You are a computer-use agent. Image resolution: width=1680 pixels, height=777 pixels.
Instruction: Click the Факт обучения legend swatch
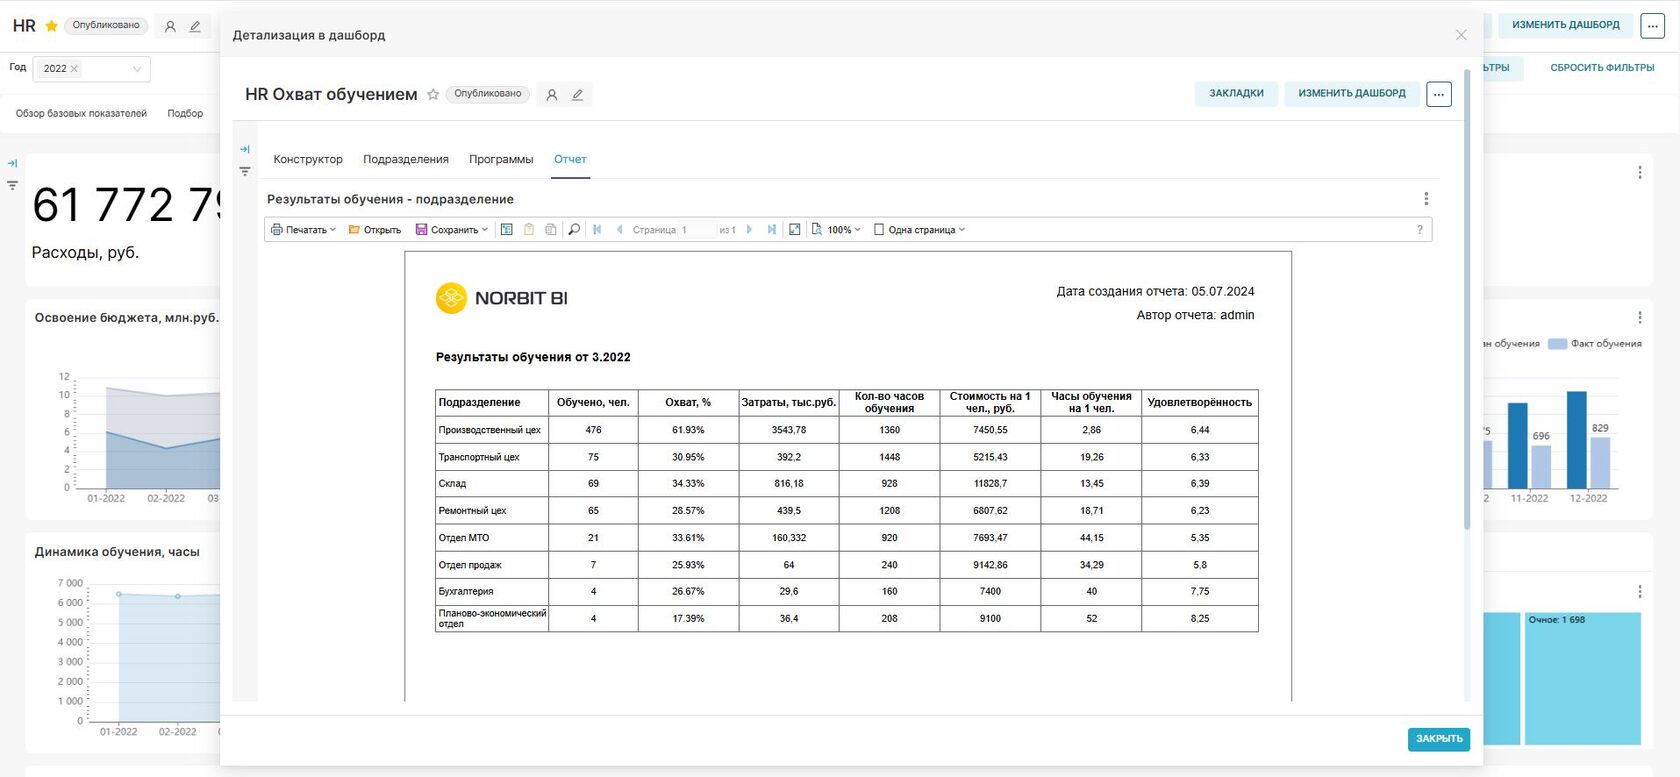point(1557,344)
